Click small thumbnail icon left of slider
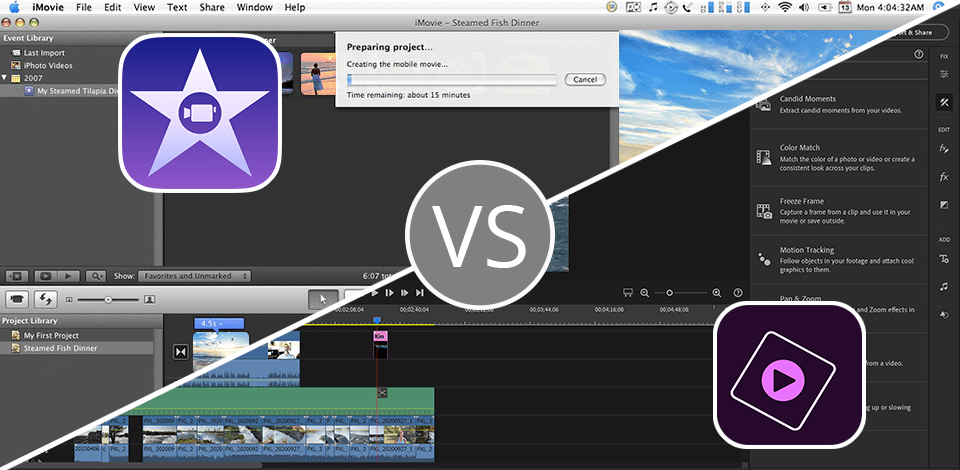Viewport: 960px width, 470px height. (x=69, y=300)
